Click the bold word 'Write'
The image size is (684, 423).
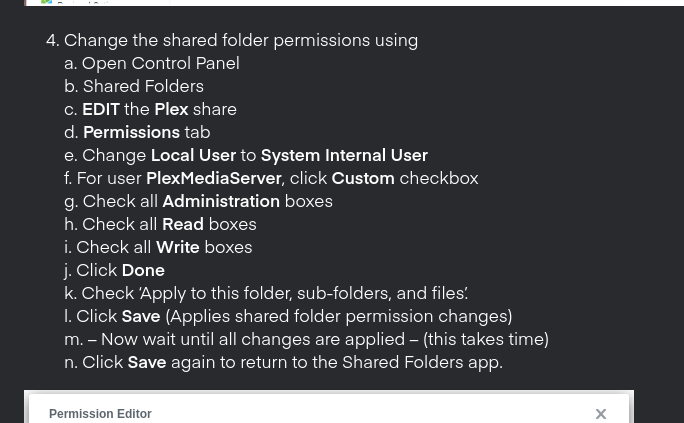click(x=178, y=248)
